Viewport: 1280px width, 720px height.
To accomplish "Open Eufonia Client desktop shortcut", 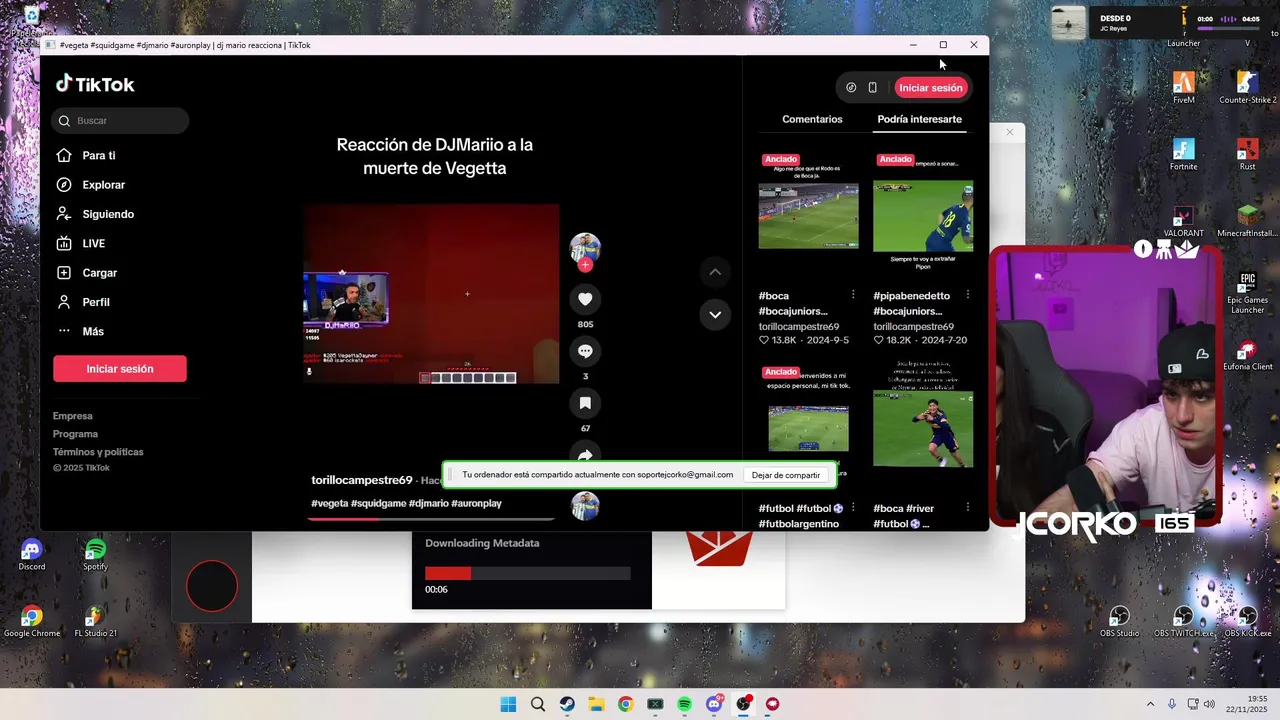I will coord(1247,356).
